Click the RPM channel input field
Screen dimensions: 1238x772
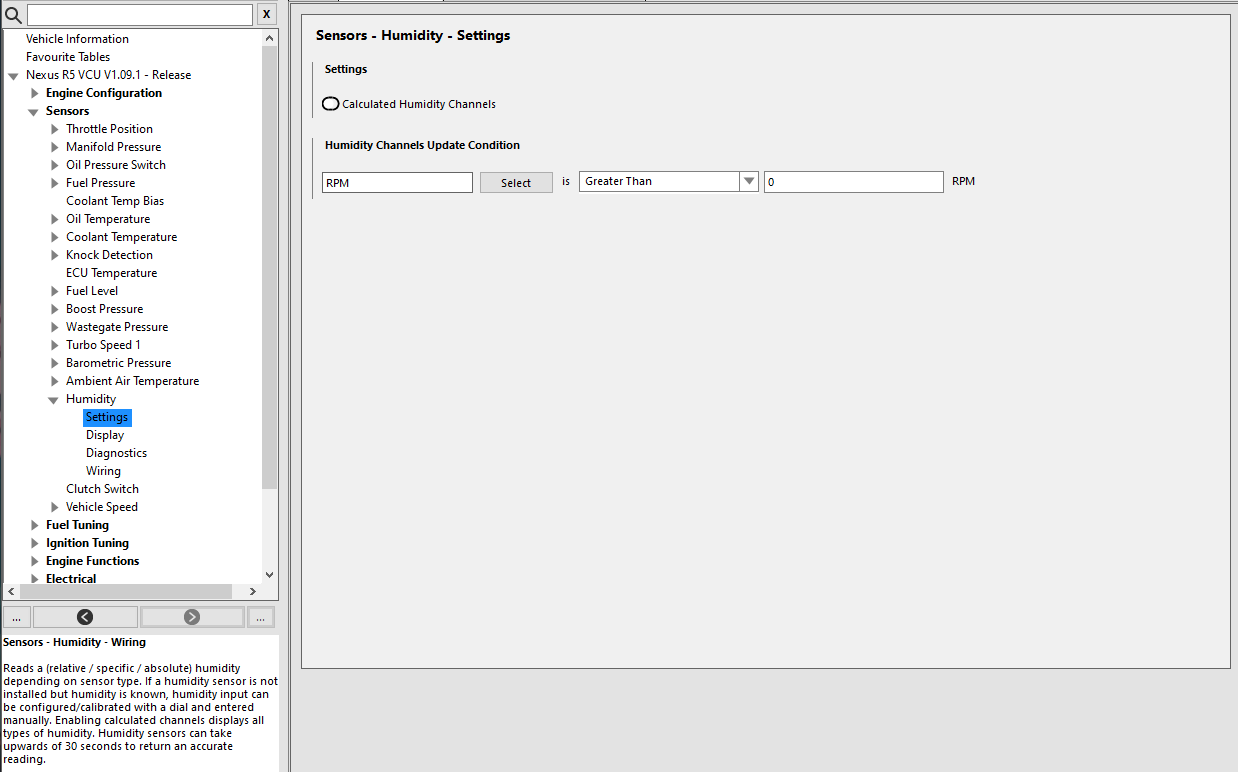(397, 182)
